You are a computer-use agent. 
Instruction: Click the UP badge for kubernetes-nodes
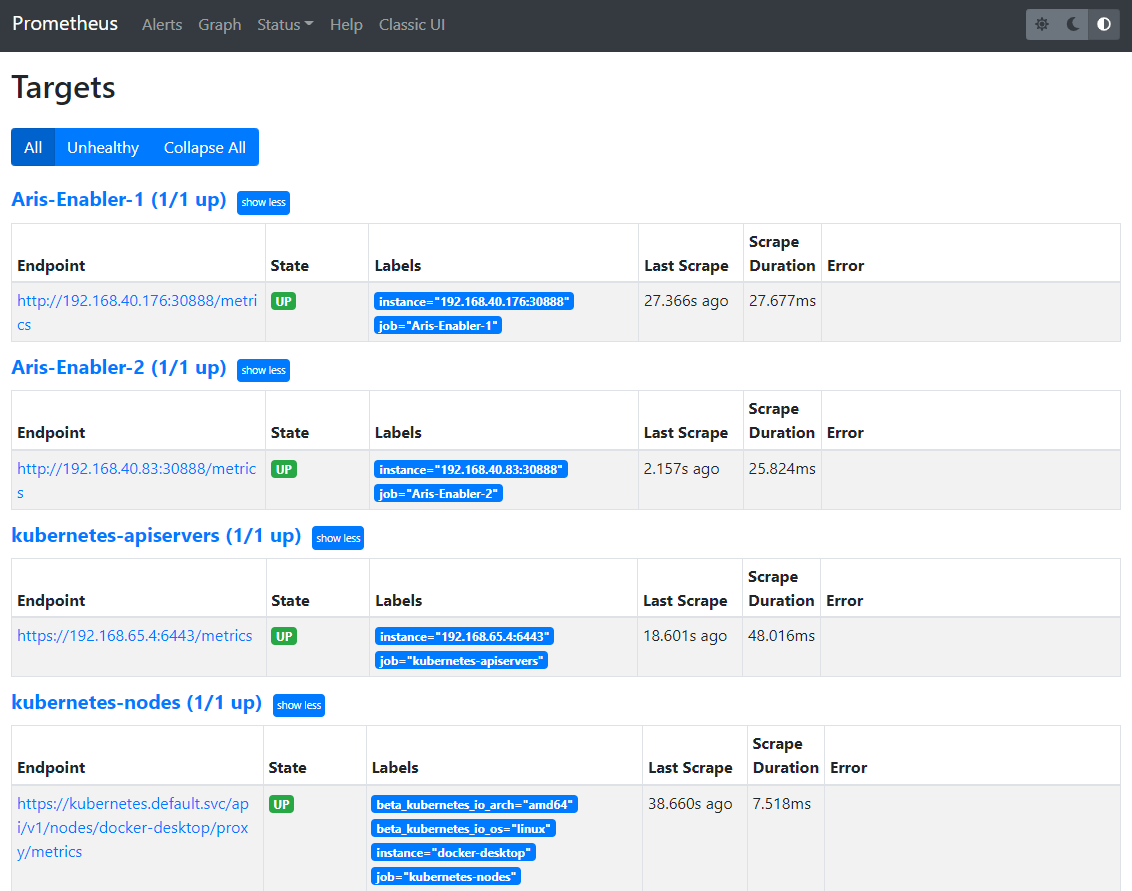coord(282,804)
